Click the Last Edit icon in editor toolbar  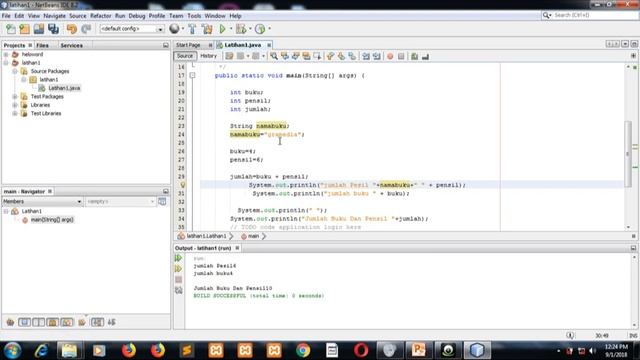pos(229,56)
